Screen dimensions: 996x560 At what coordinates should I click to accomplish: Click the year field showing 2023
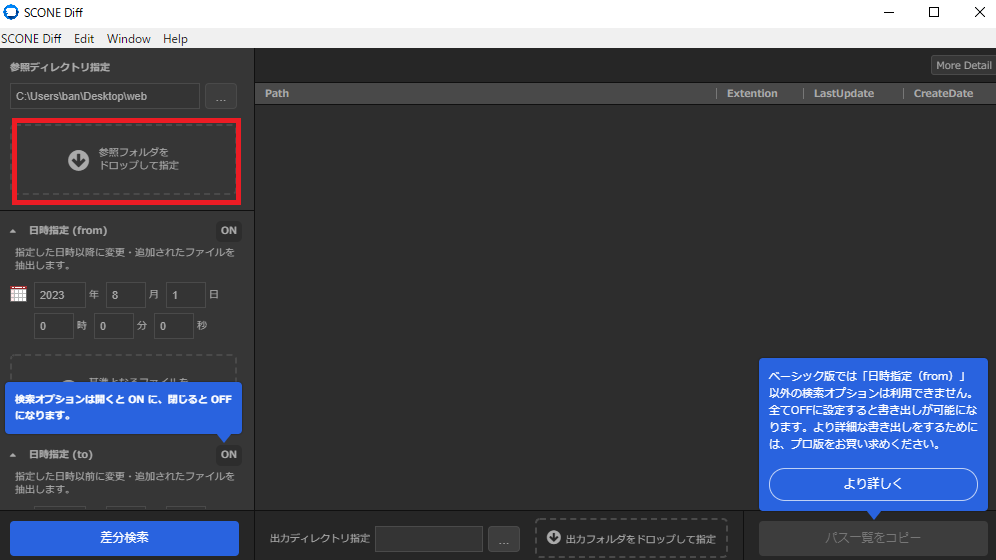coord(60,295)
